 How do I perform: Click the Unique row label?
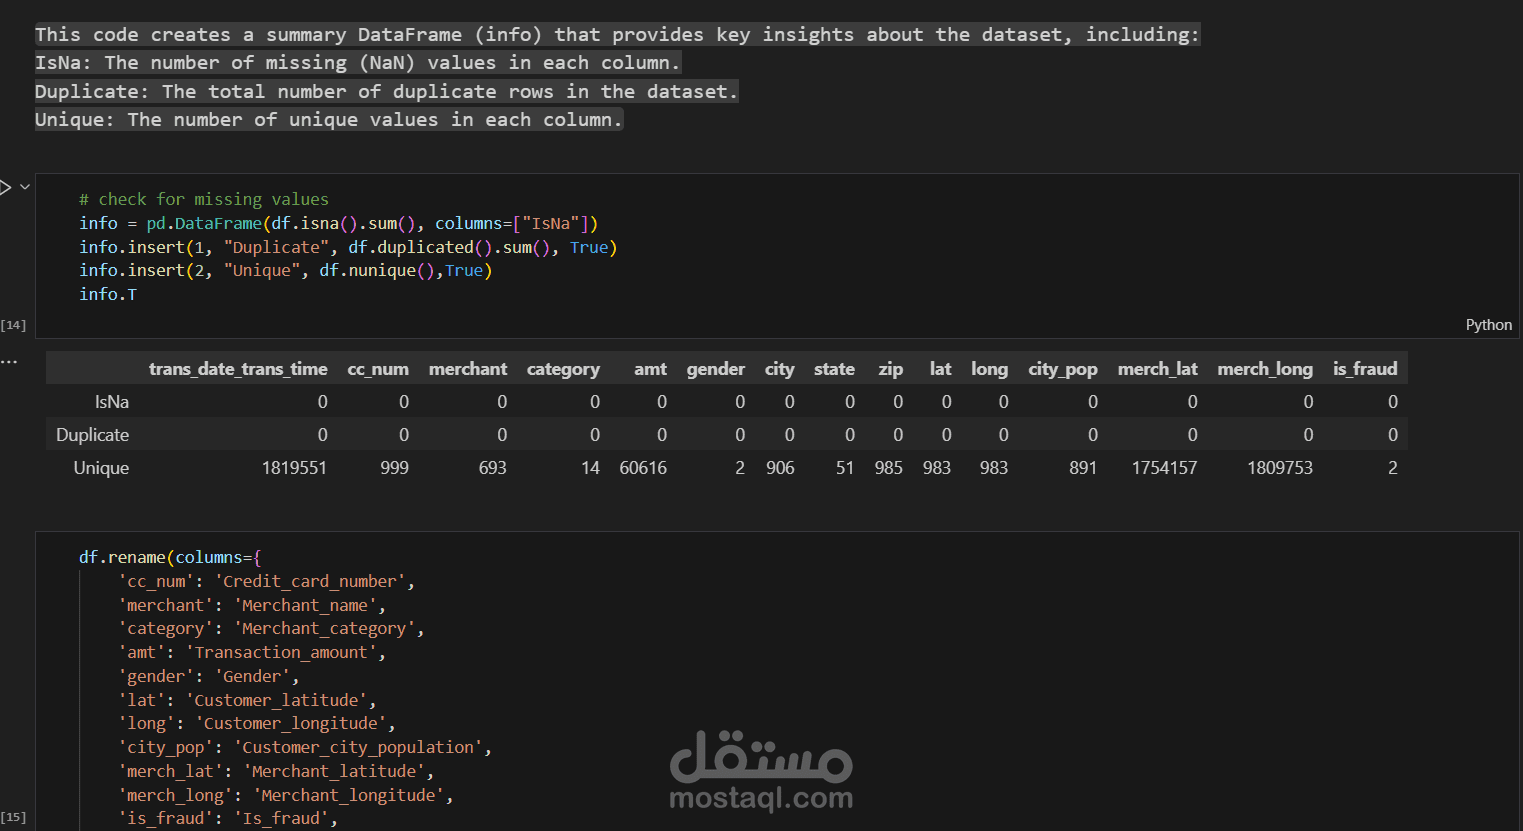click(x=101, y=468)
